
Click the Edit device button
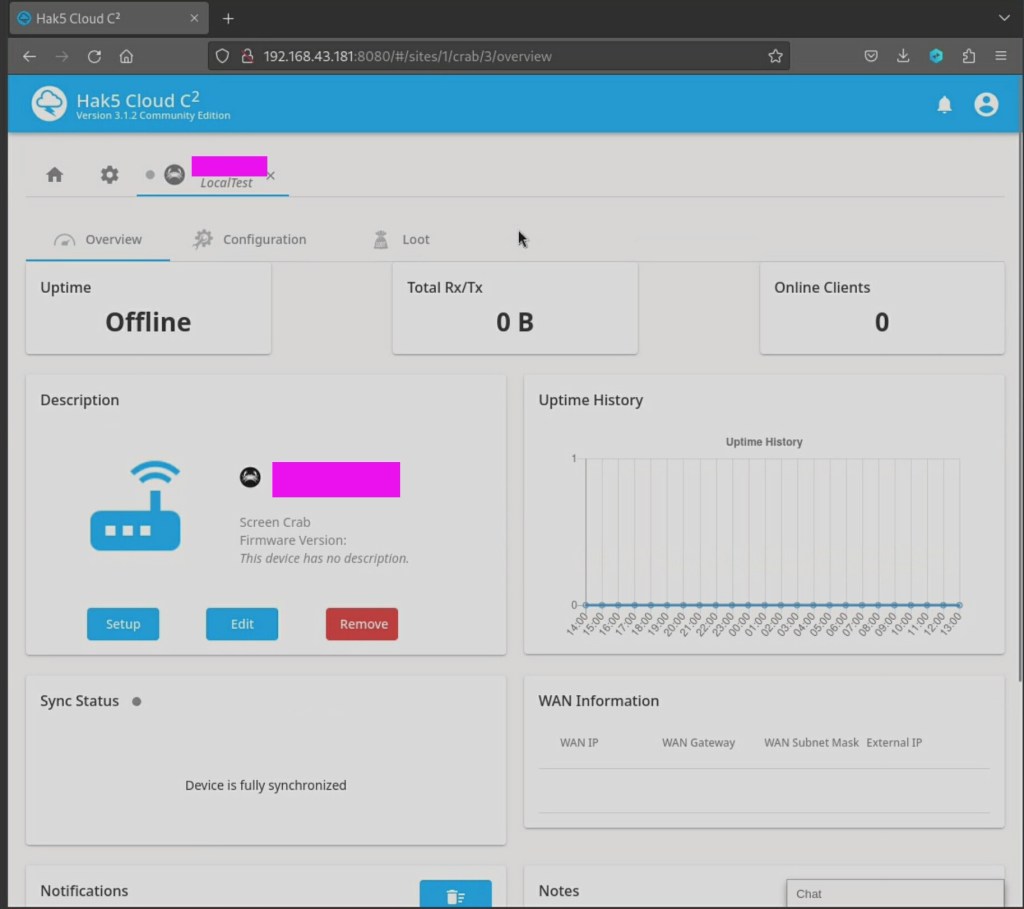242,624
